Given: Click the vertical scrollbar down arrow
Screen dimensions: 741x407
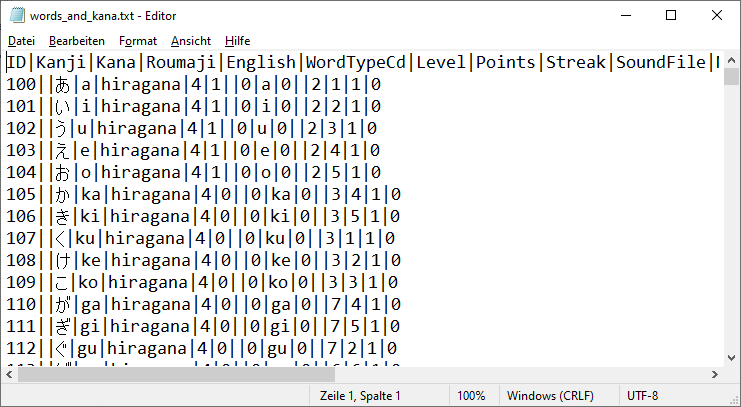Looking at the screenshot, I should [731, 358].
